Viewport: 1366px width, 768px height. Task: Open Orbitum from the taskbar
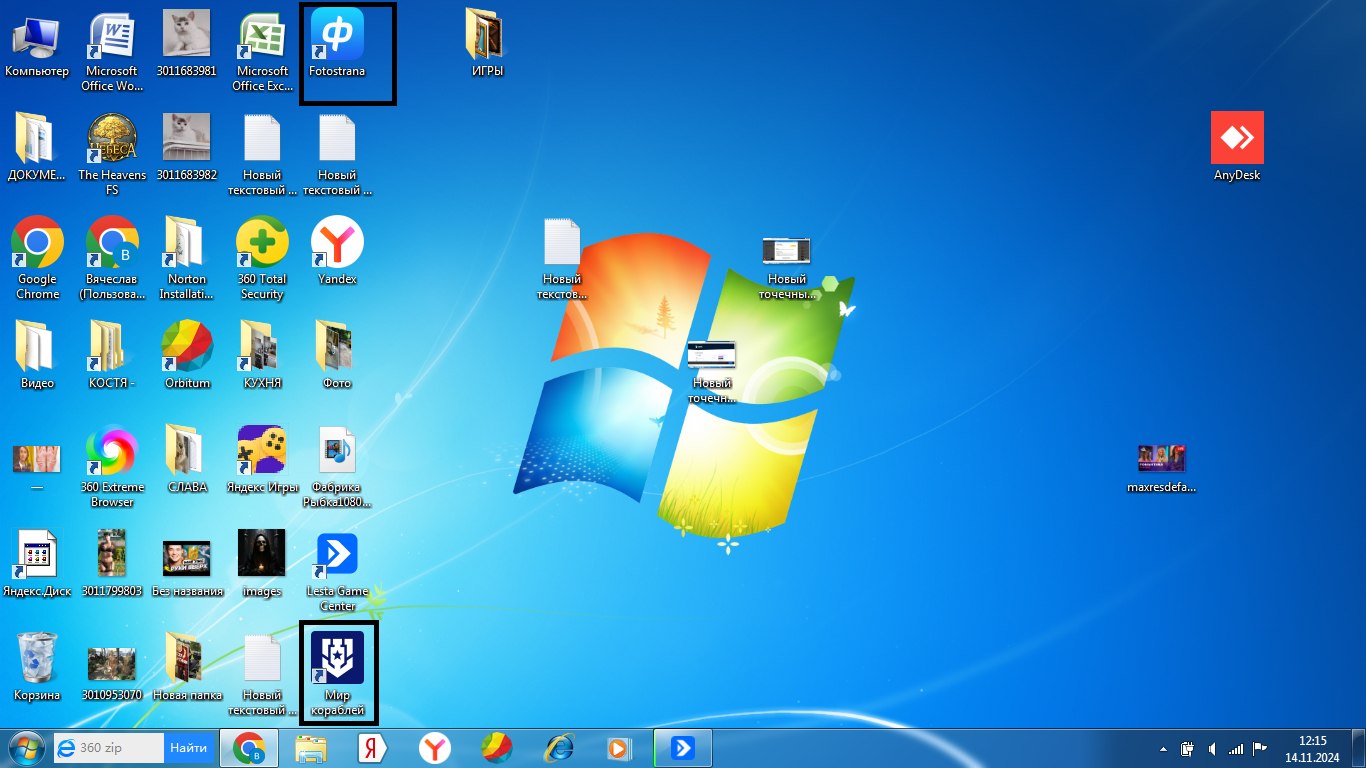pyautogui.click(x=497, y=748)
